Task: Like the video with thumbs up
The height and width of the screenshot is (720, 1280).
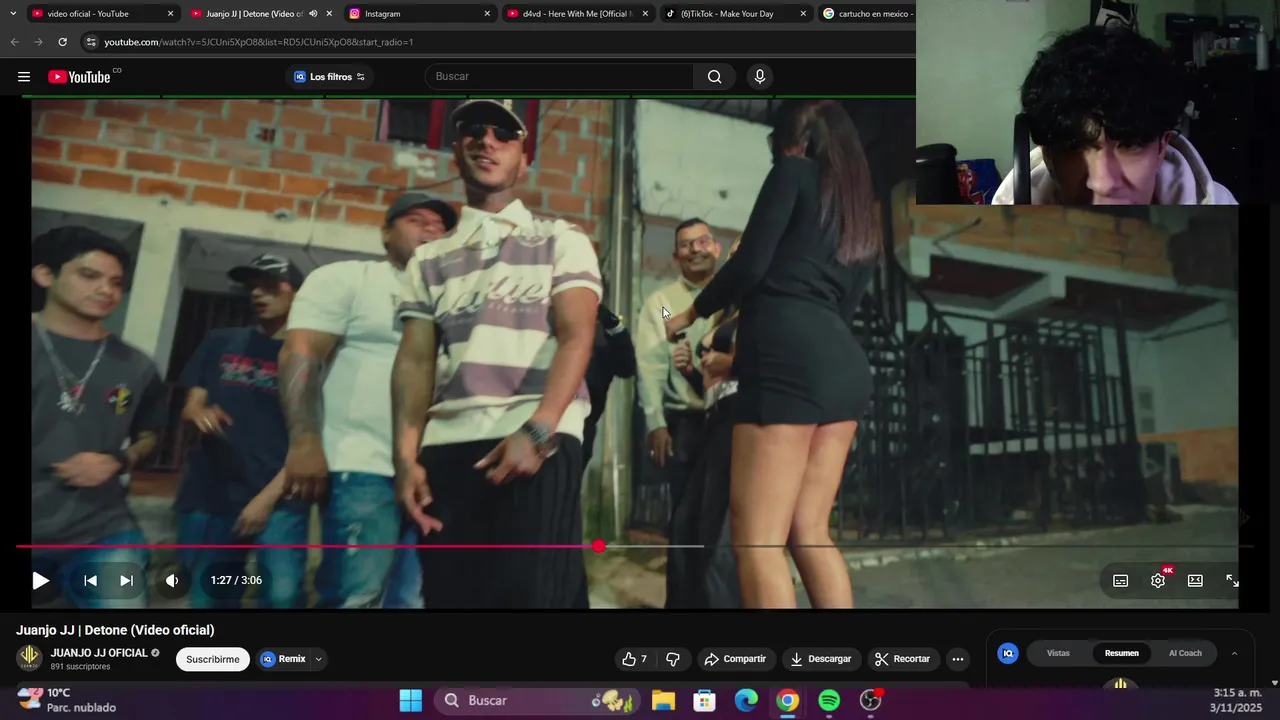Action: coord(635,659)
